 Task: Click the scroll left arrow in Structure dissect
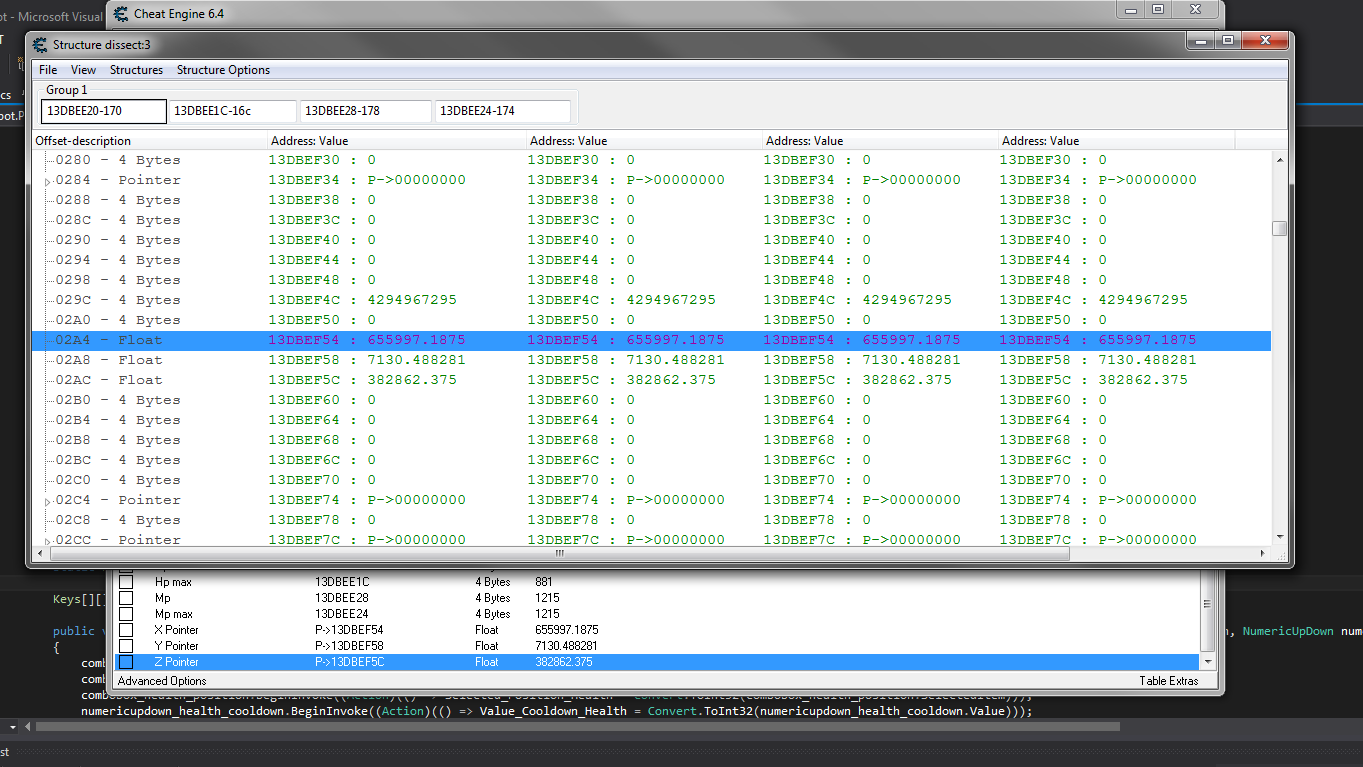(x=41, y=553)
